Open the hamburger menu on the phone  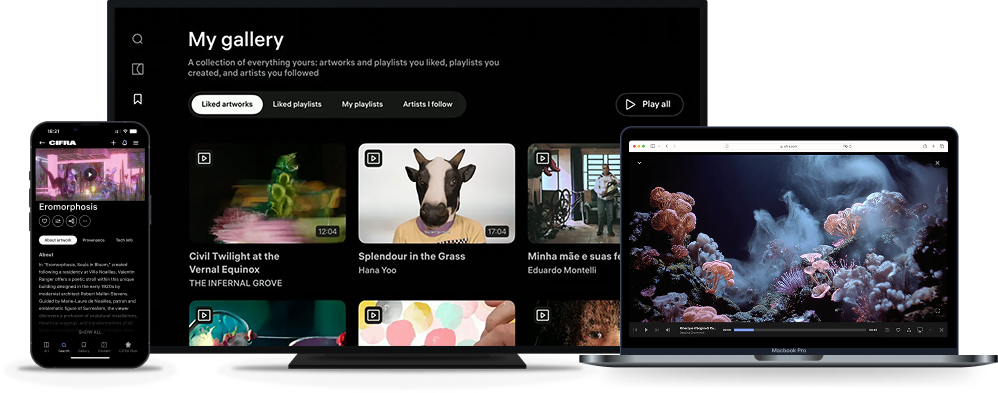coord(136,143)
